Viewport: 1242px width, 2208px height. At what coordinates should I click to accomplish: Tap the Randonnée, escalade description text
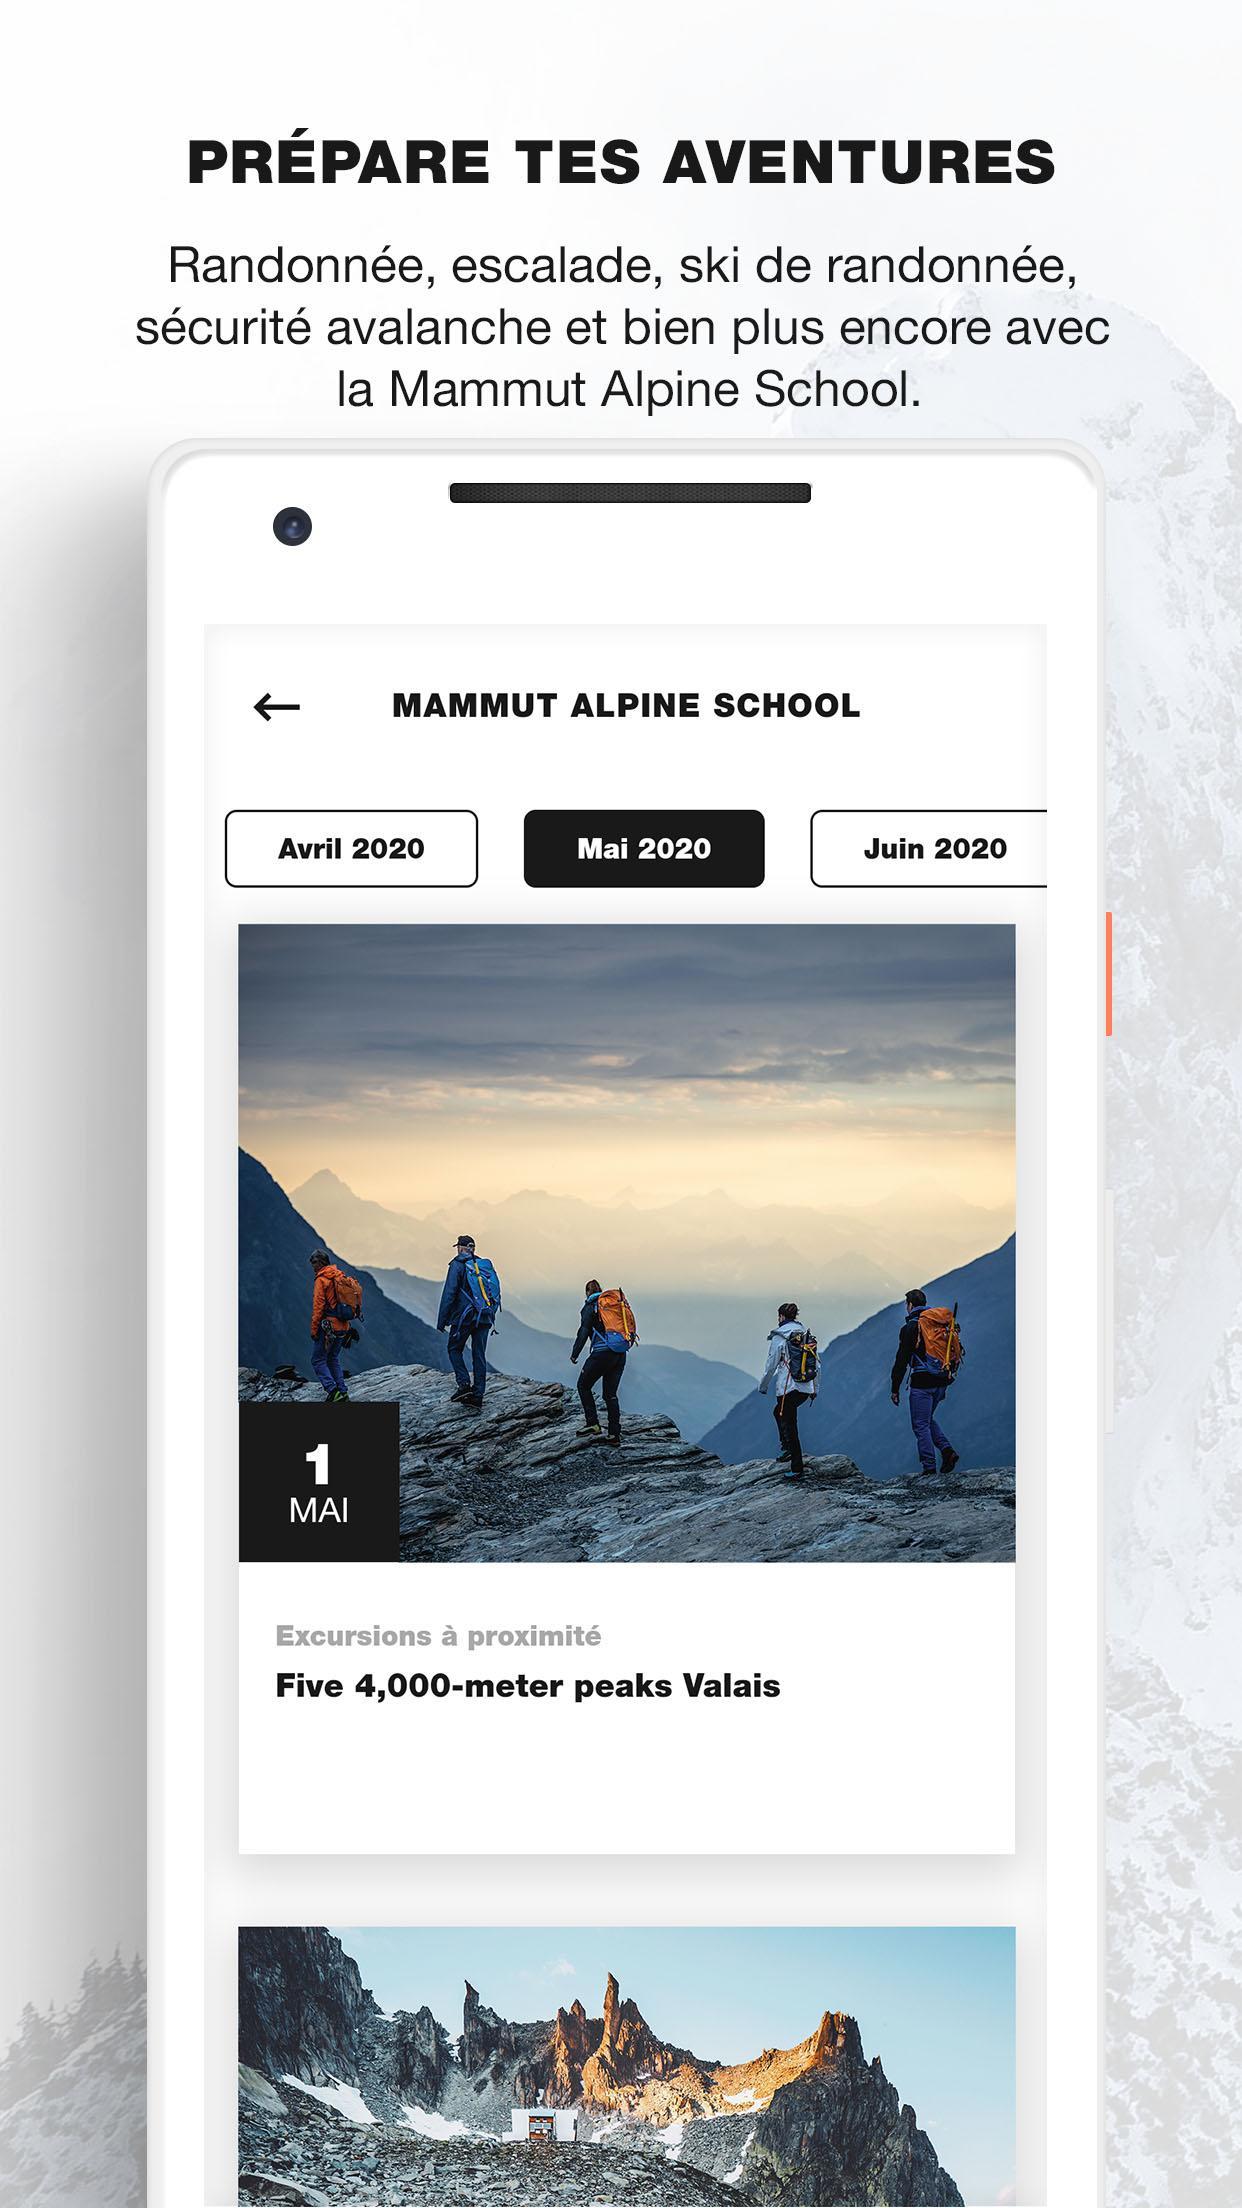622,327
